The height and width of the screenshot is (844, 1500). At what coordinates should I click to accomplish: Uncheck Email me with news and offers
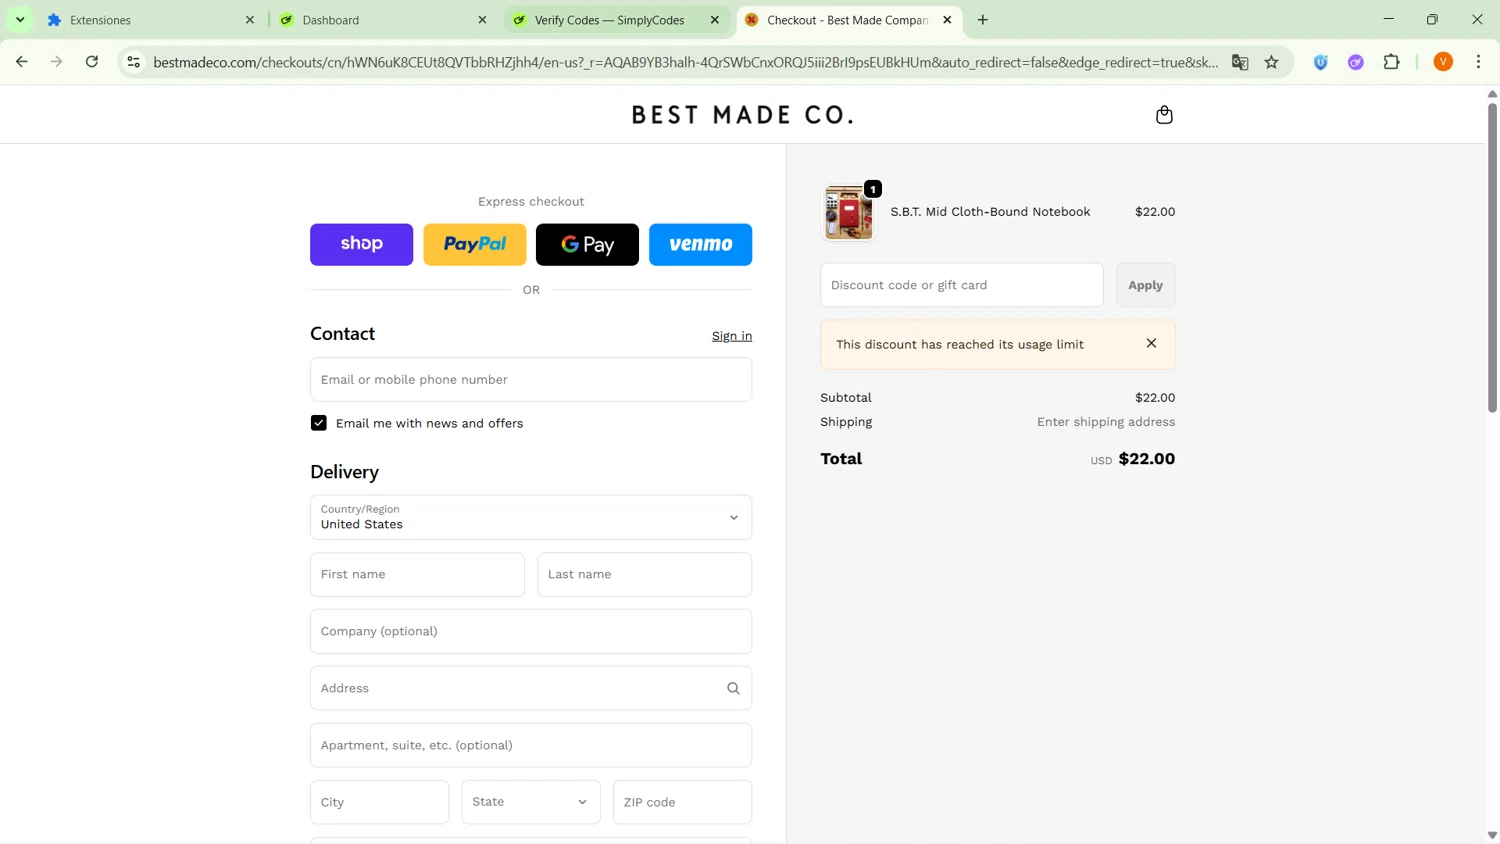click(319, 423)
